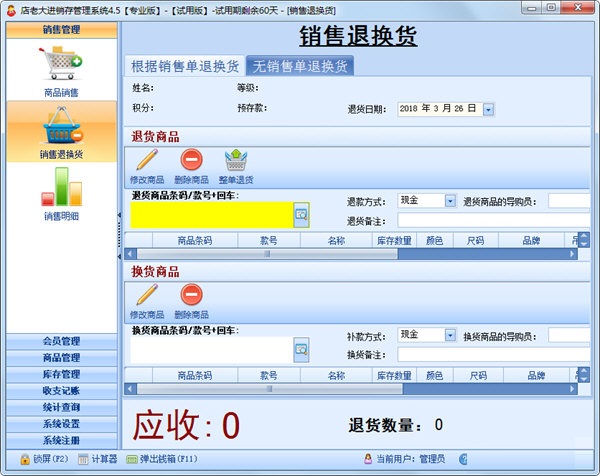Open the 补款方式 dropdown
This screenshot has height=476, width=600.
coord(450,335)
